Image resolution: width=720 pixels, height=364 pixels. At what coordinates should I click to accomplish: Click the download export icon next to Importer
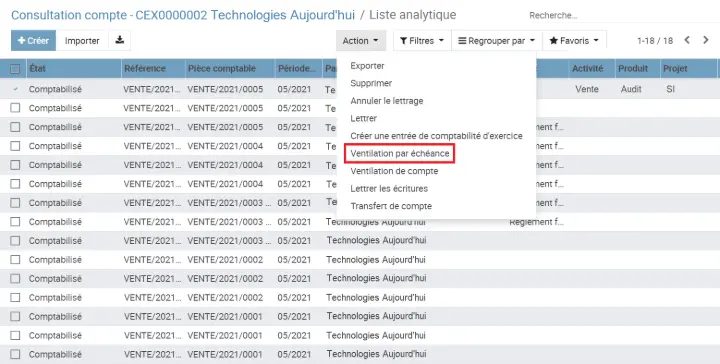[x=119, y=40]
